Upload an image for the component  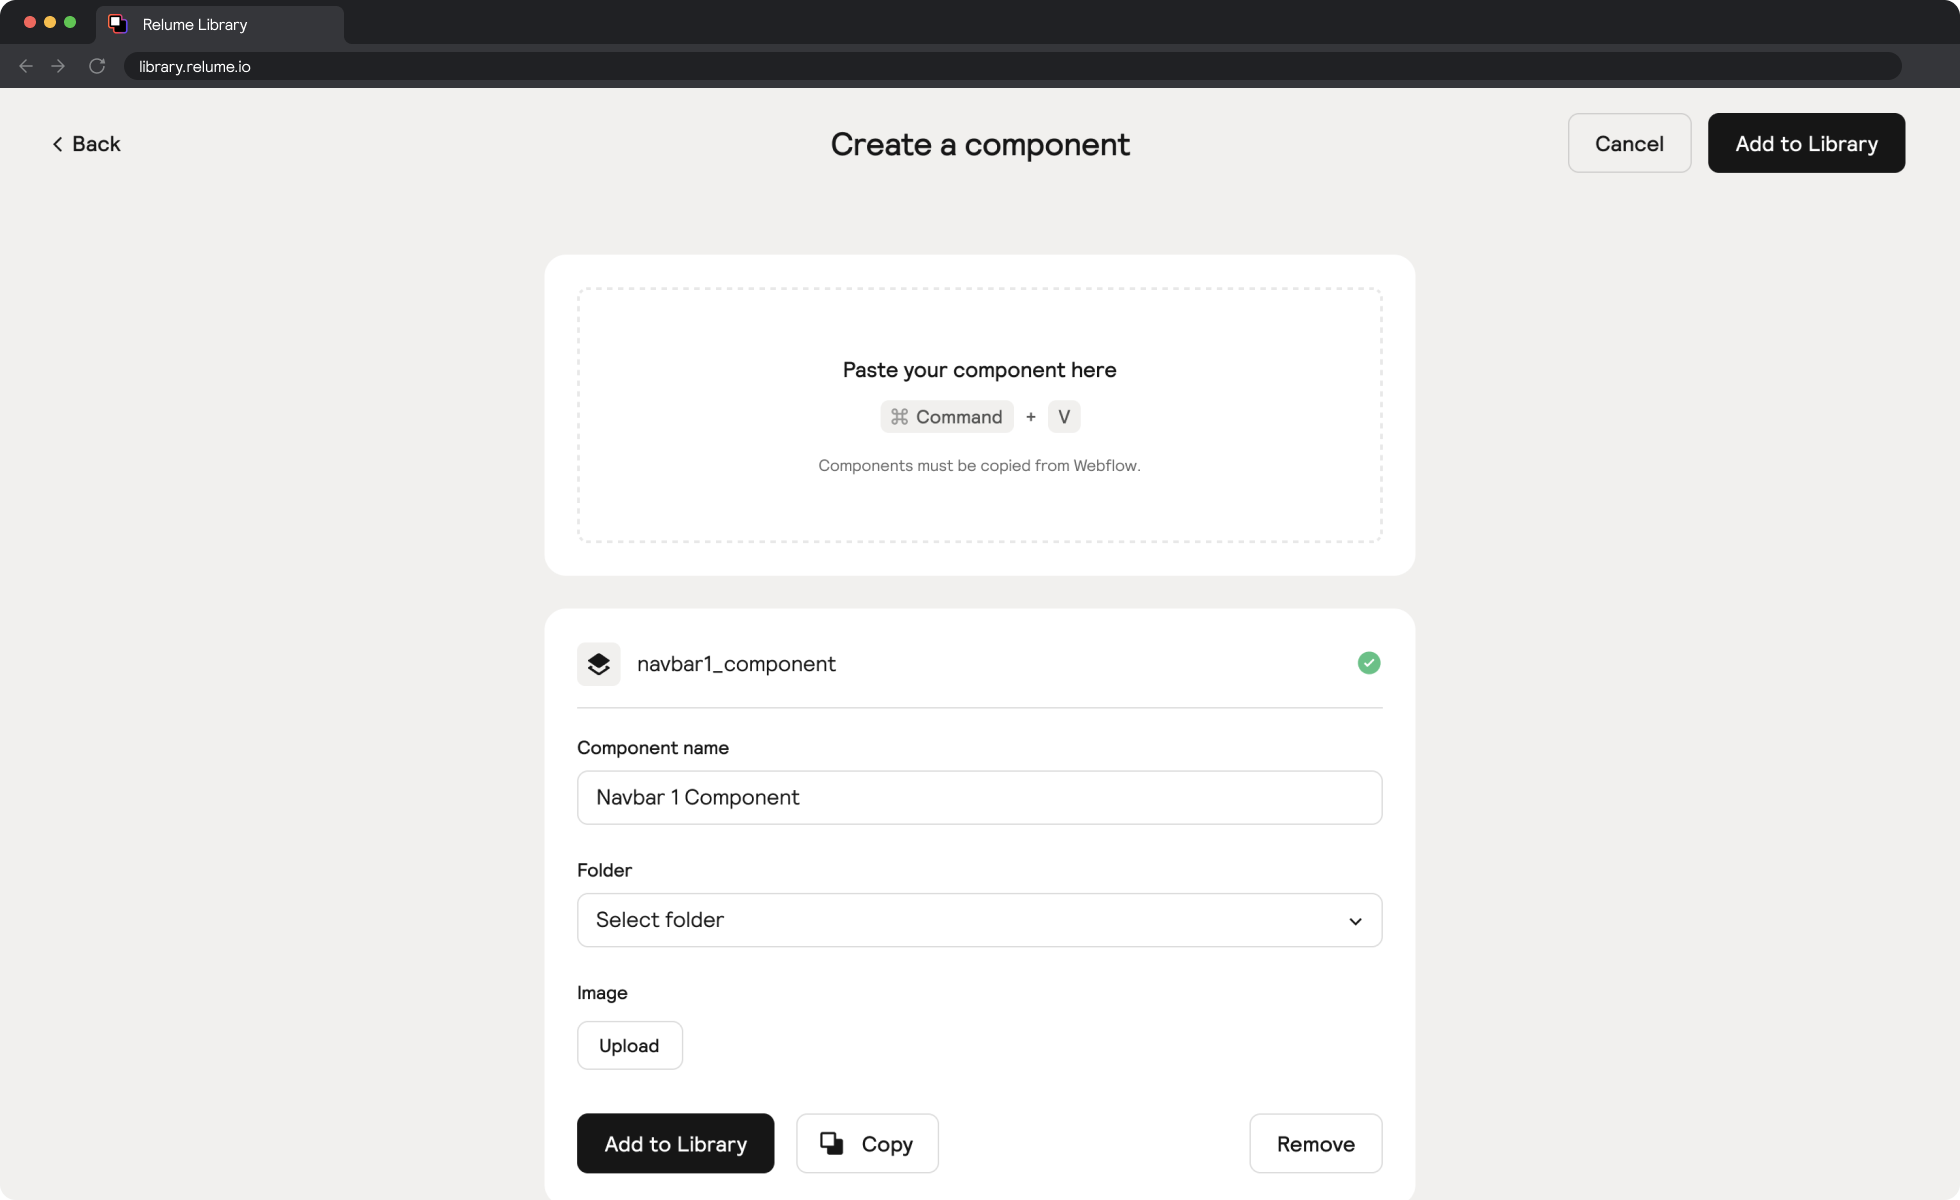pos(629,1045)
